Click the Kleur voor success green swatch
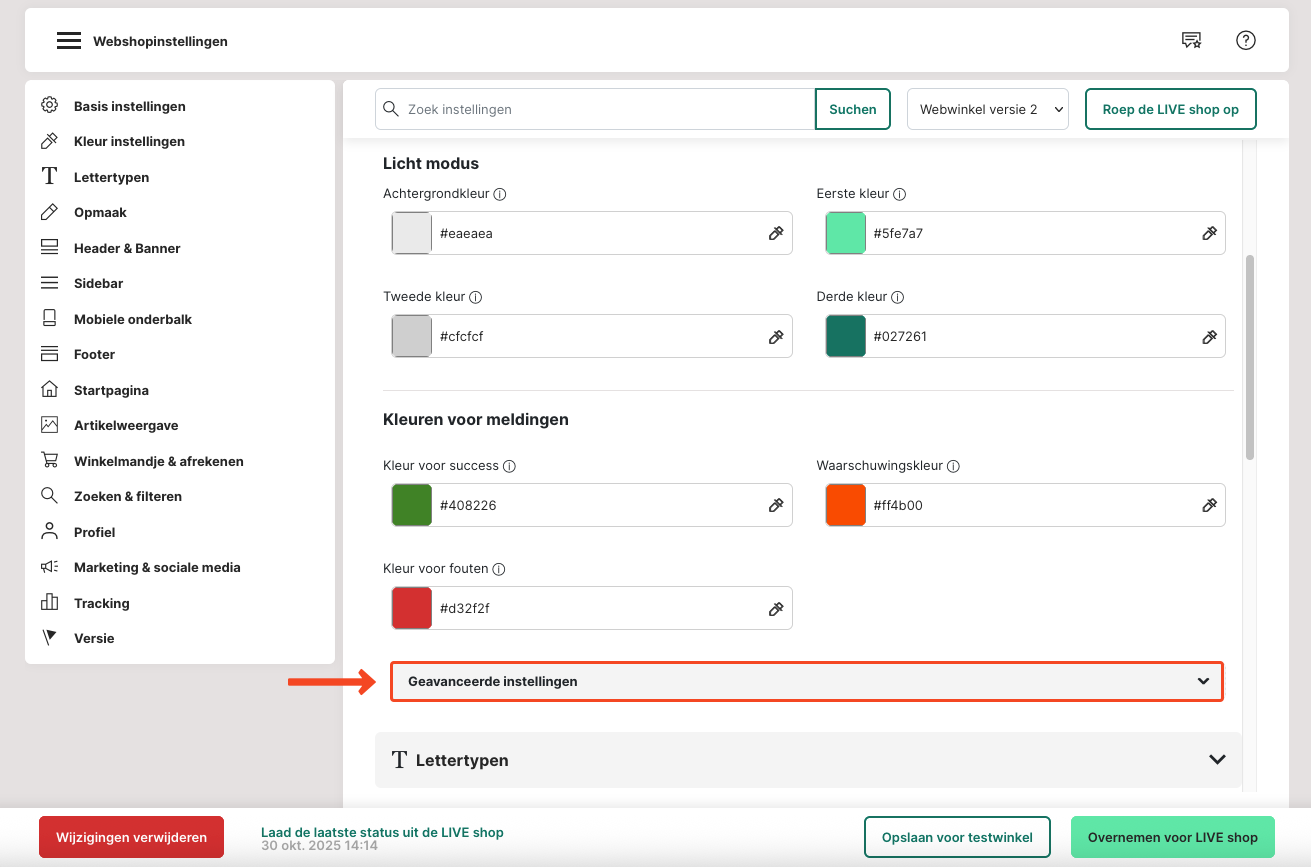The image size is (1311, 867). [x=411, y=505]
